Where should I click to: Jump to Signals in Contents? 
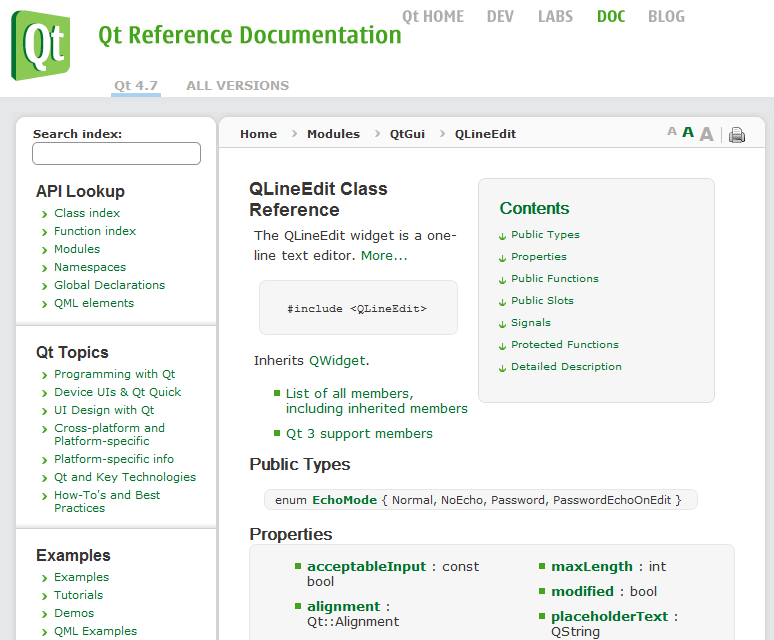(531, 323)
